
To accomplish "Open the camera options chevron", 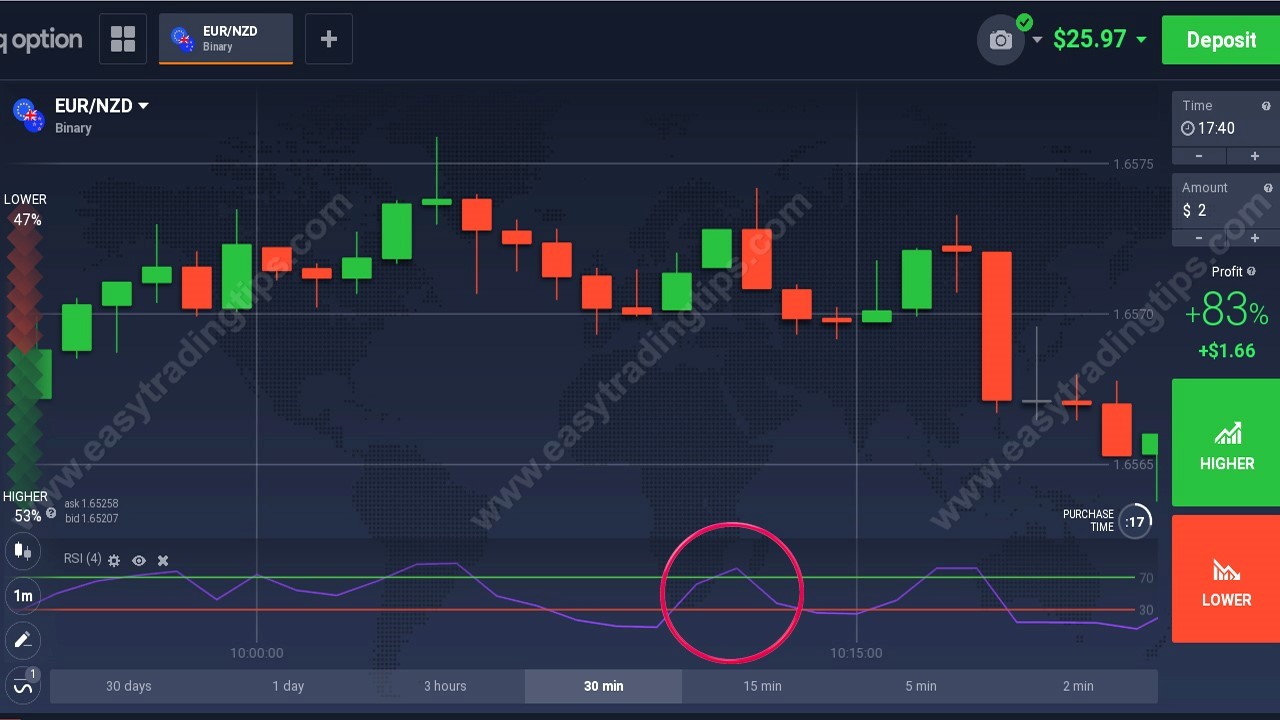I will 1036,40.
